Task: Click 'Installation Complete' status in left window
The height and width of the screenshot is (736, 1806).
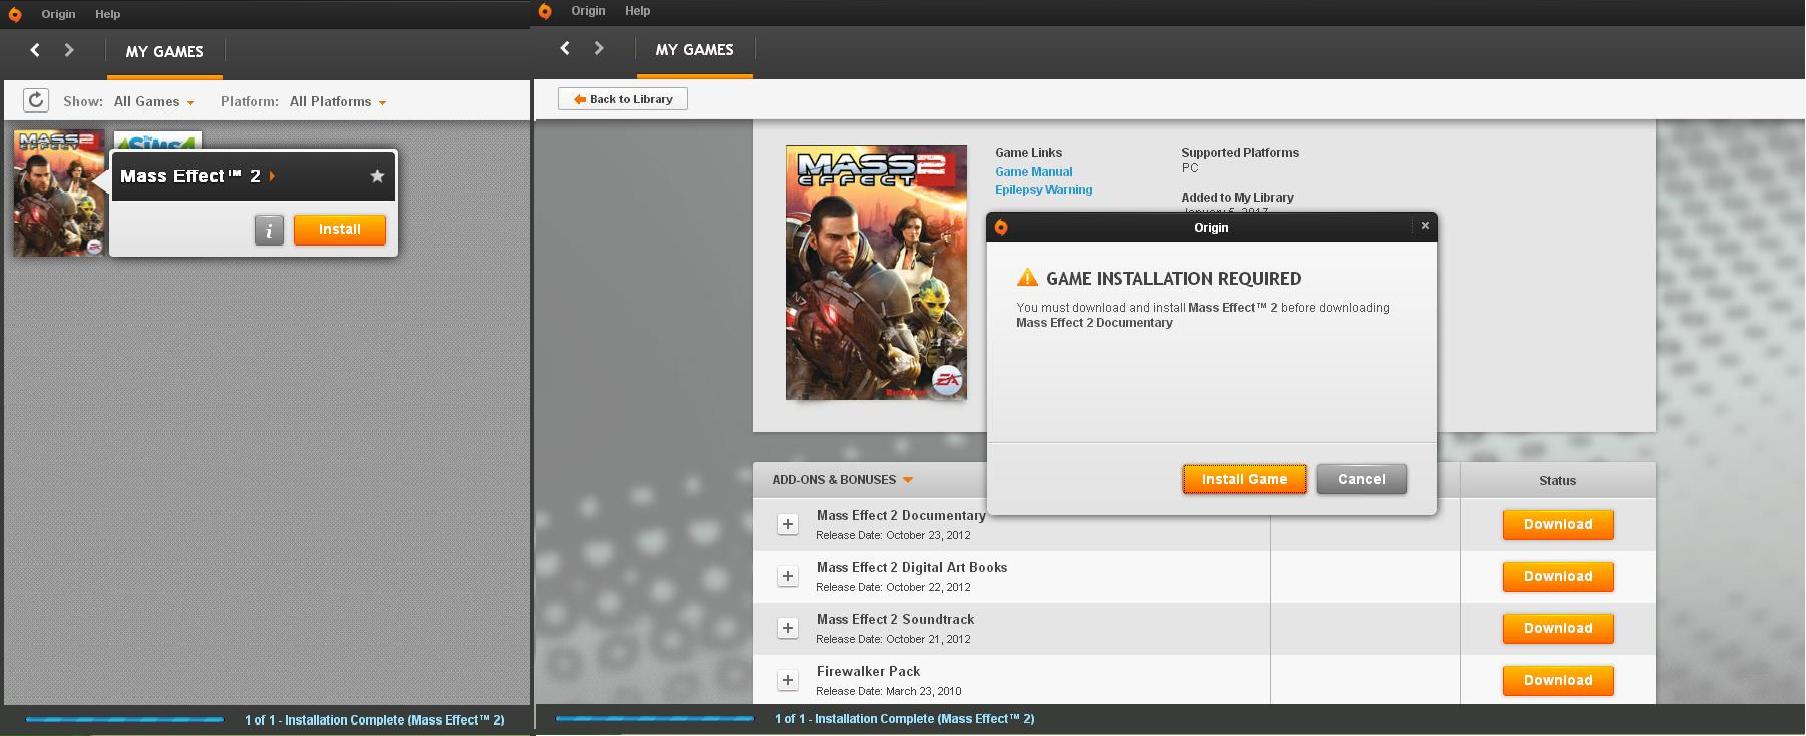Action: click(375, 720)
